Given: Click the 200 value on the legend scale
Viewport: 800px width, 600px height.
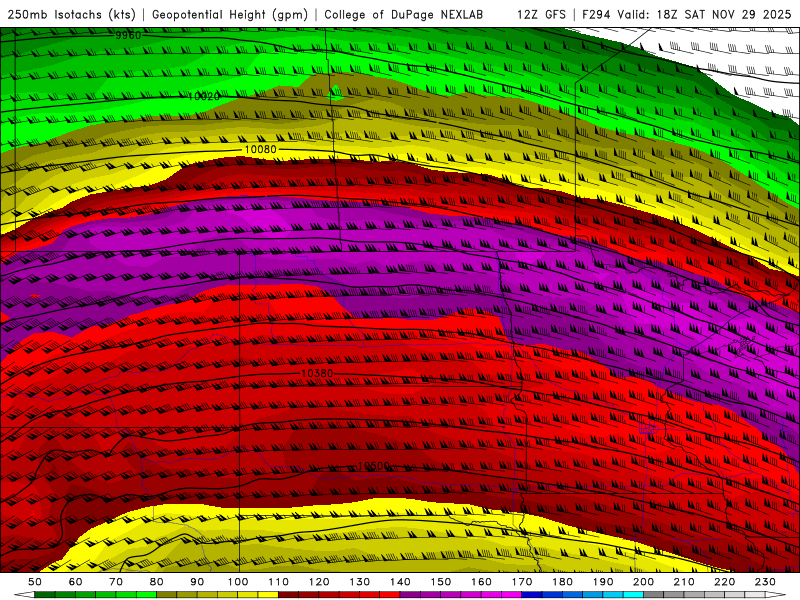Looking at the screenshot, I should click(644, 582).
